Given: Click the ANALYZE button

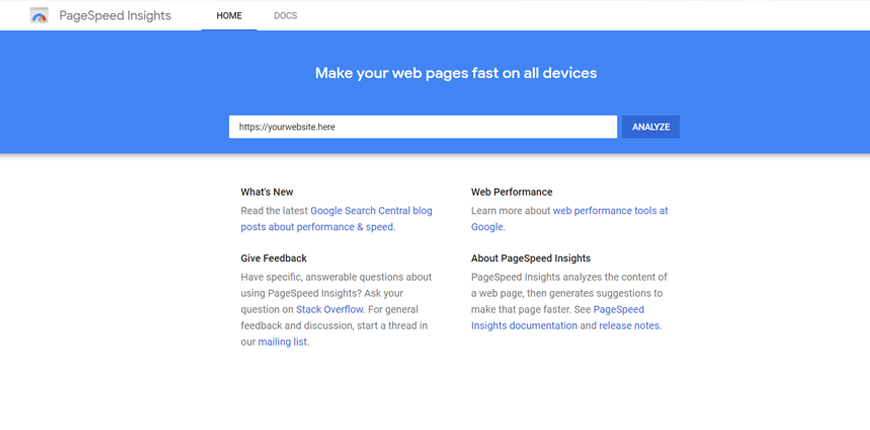Looking at the screenshot, I should coord(651,127).
